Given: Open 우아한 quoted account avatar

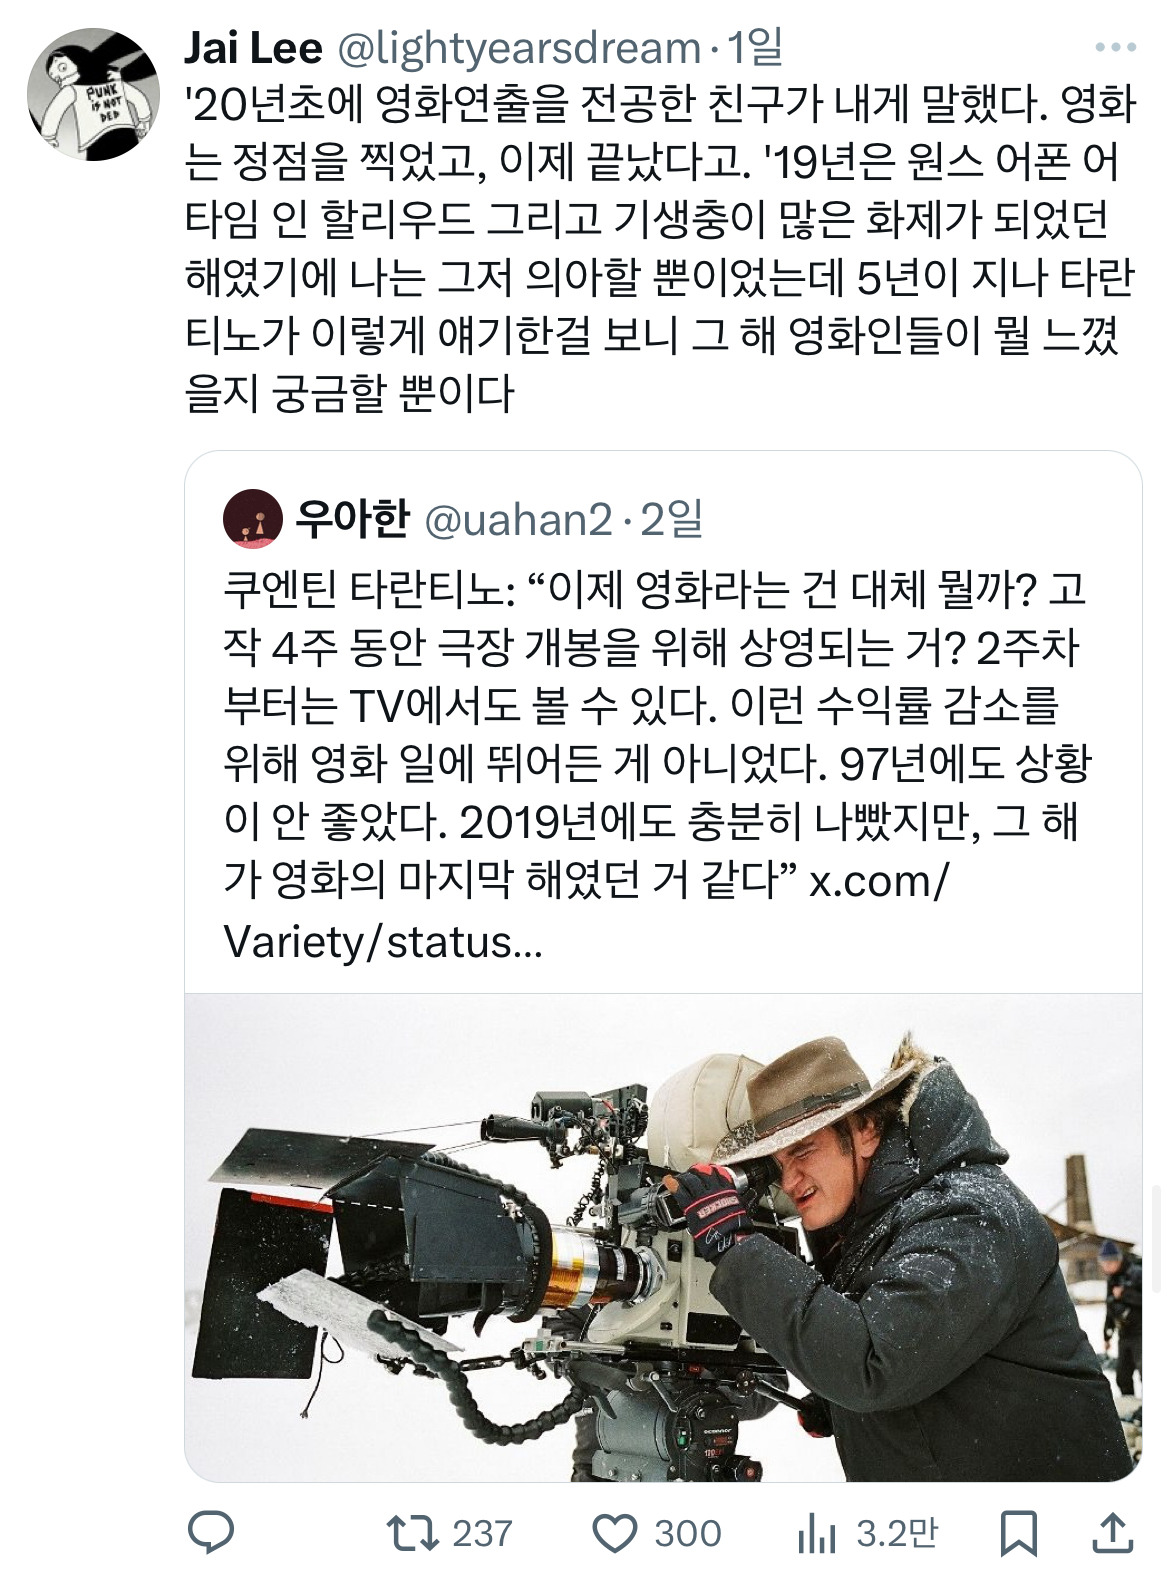Looking at the screenshot, I should [x=254, y=519].
